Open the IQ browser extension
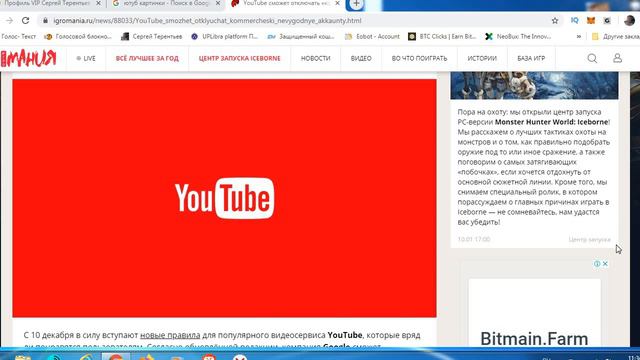Screen dimensions: 640x360 575,20
